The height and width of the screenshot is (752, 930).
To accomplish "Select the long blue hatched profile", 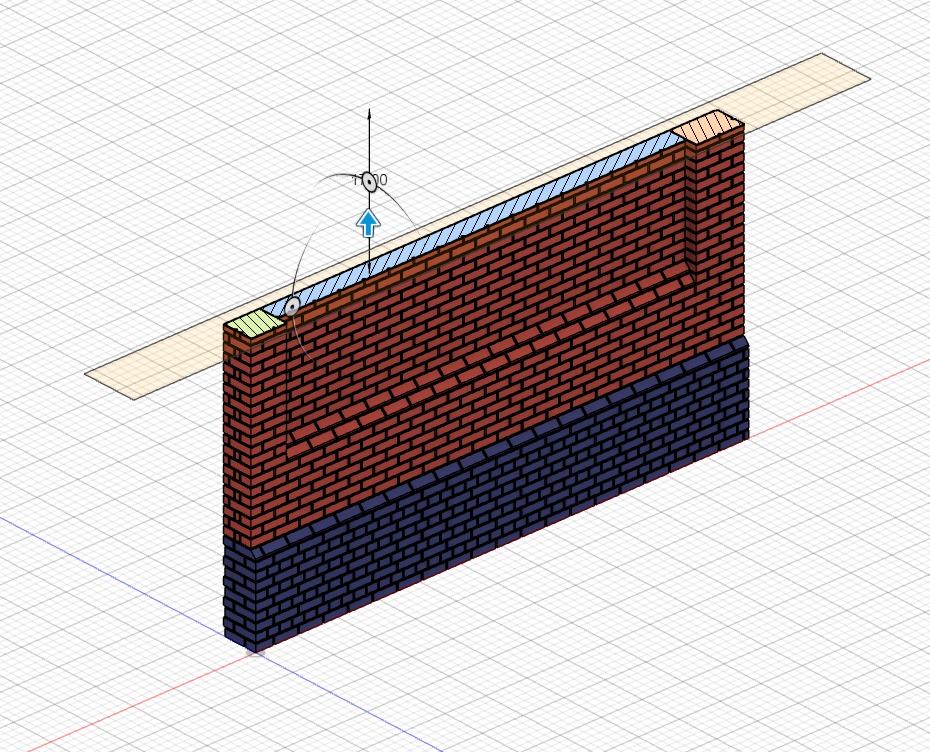I will click(474, 224).
